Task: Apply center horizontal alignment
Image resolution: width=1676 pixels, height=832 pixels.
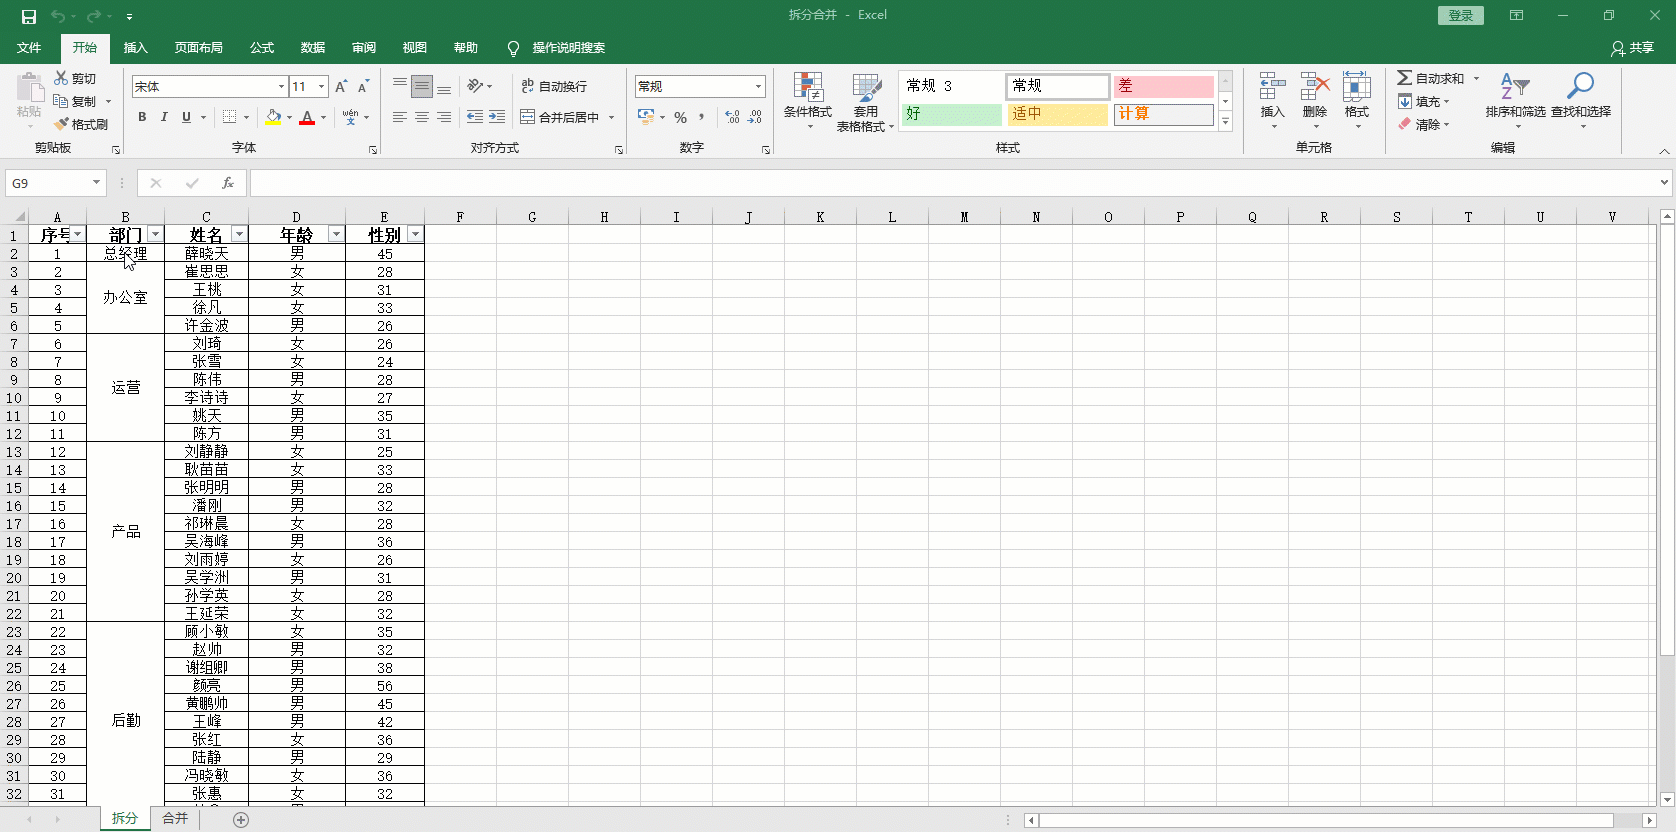Action: point(422,117)
